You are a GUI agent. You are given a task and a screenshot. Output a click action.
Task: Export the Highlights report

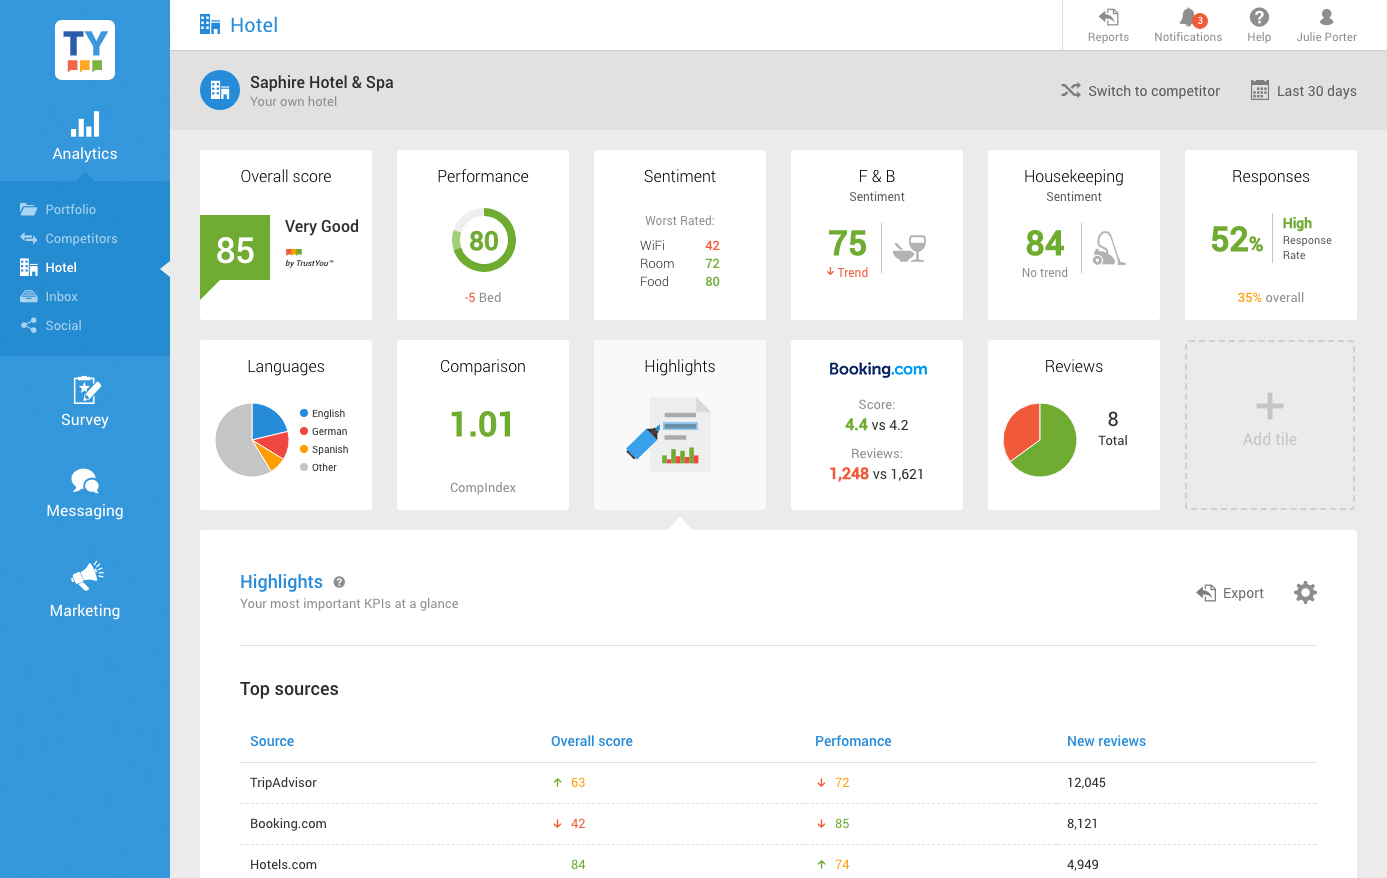[1231, 593]
